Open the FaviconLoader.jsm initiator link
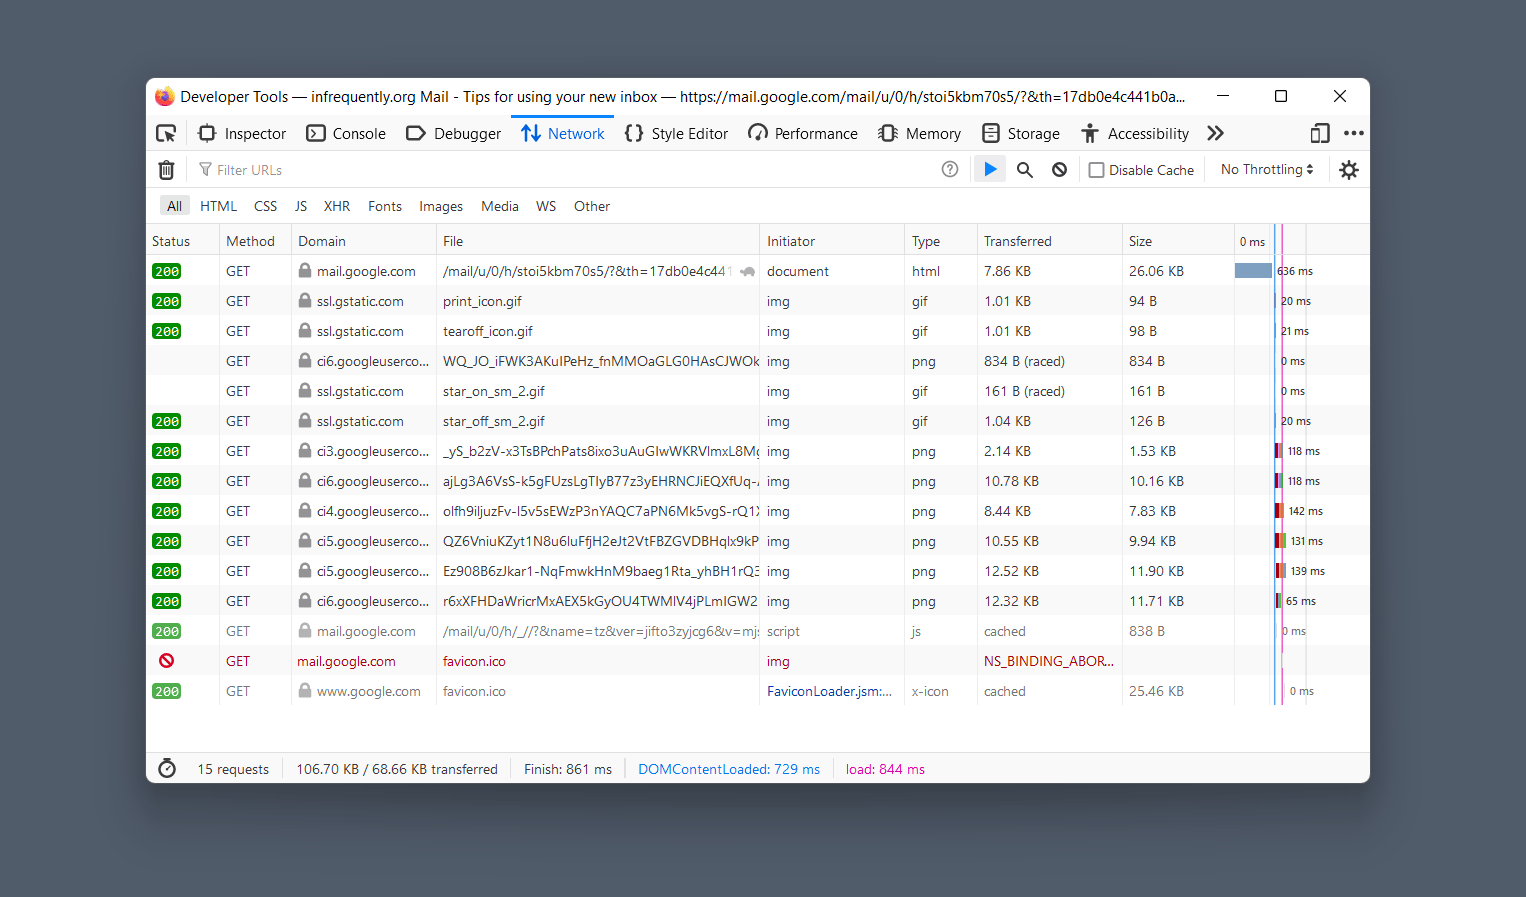The width and height of the screenshot is (1526, 897). [829, 691]
